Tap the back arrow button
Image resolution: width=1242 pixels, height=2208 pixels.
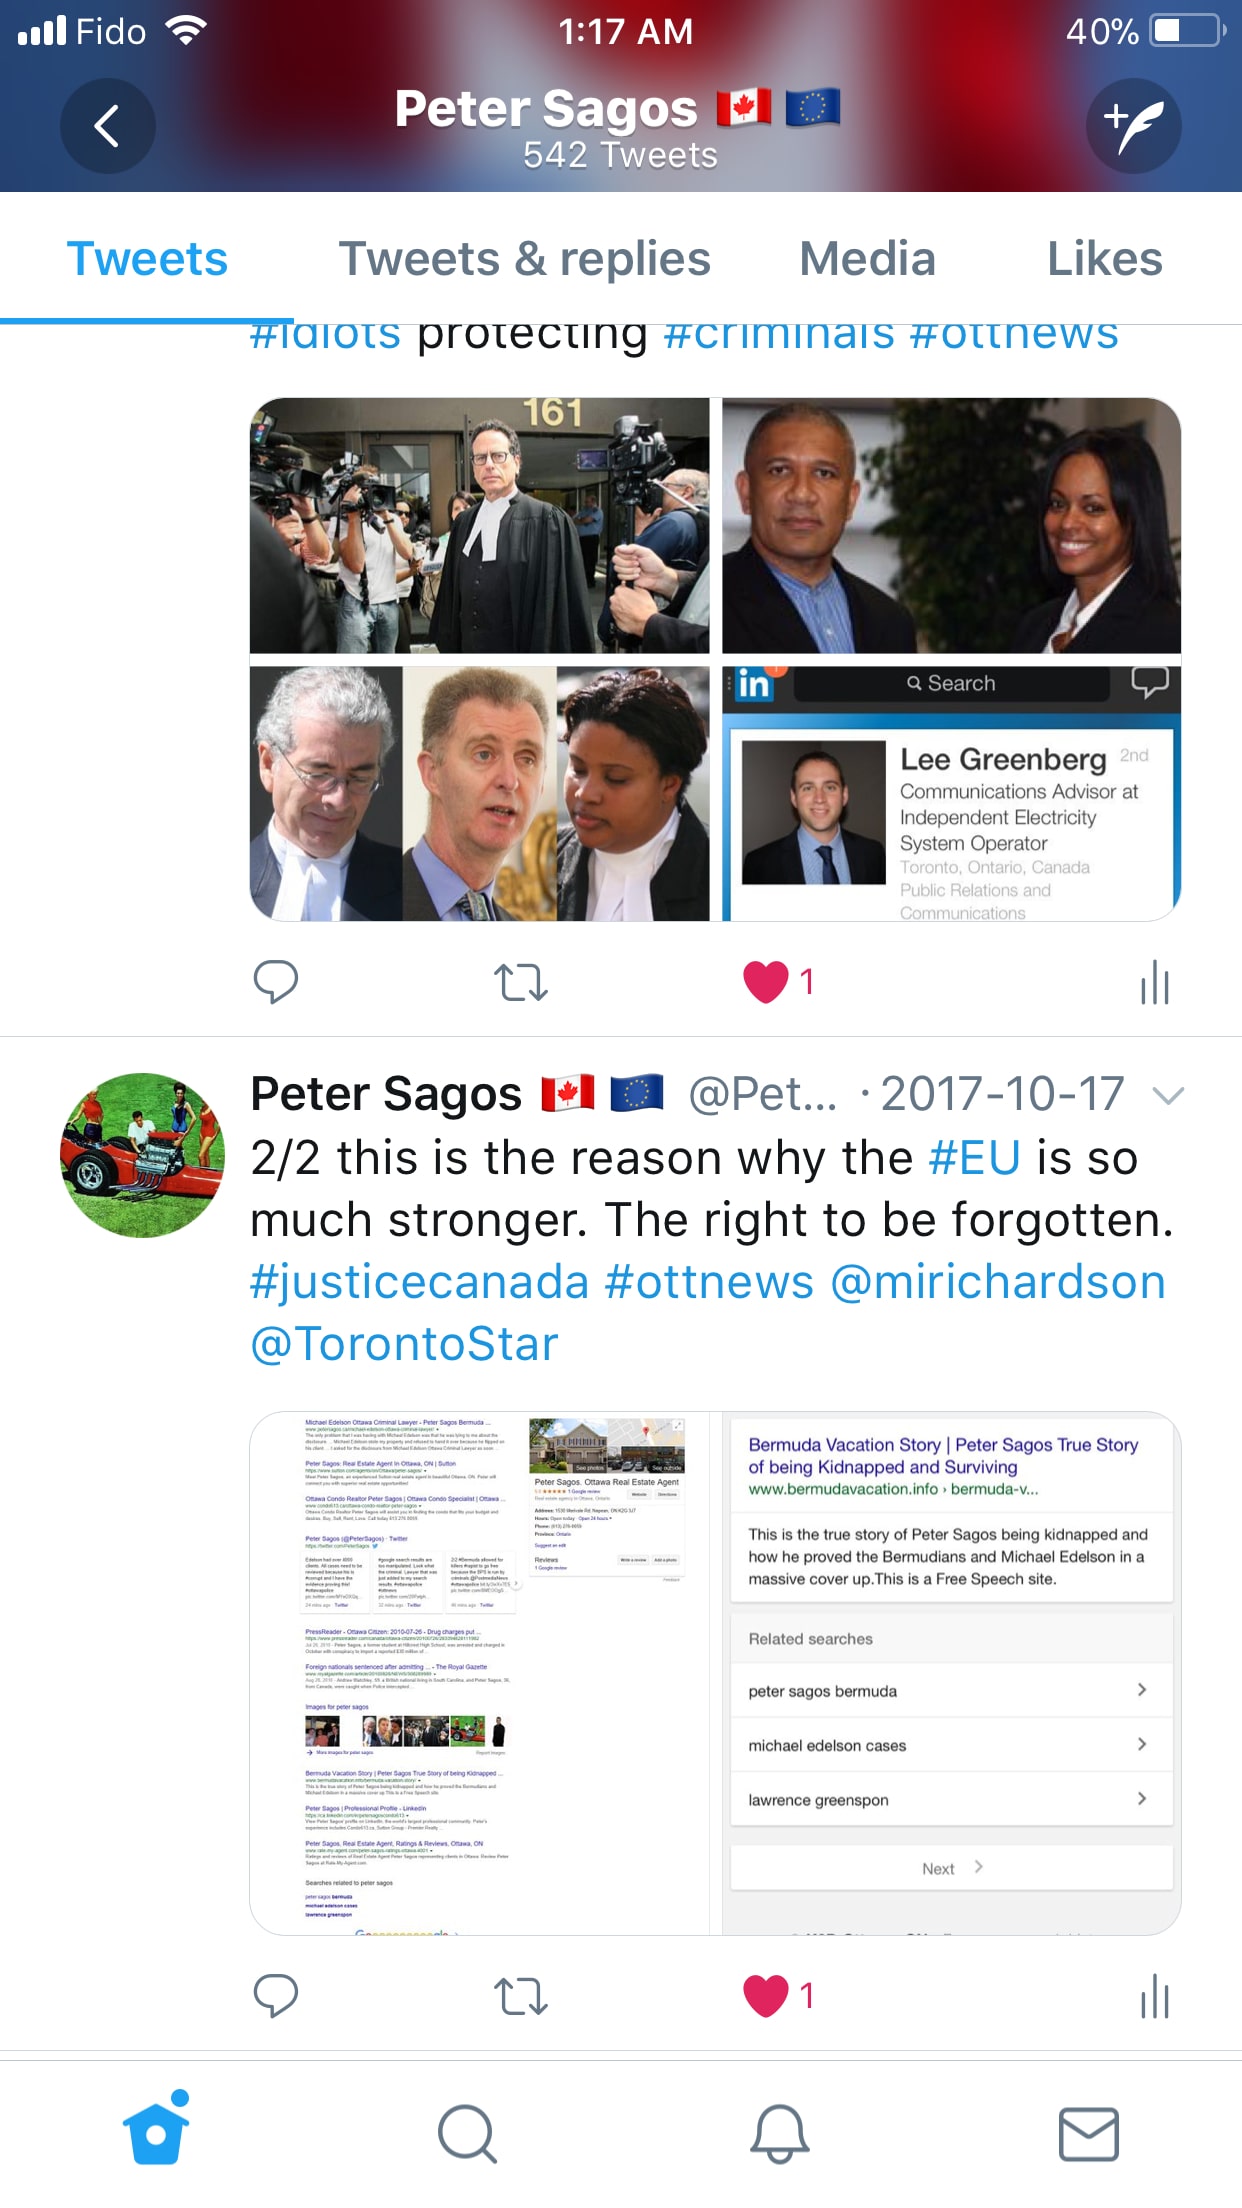[x=107, y=126]
